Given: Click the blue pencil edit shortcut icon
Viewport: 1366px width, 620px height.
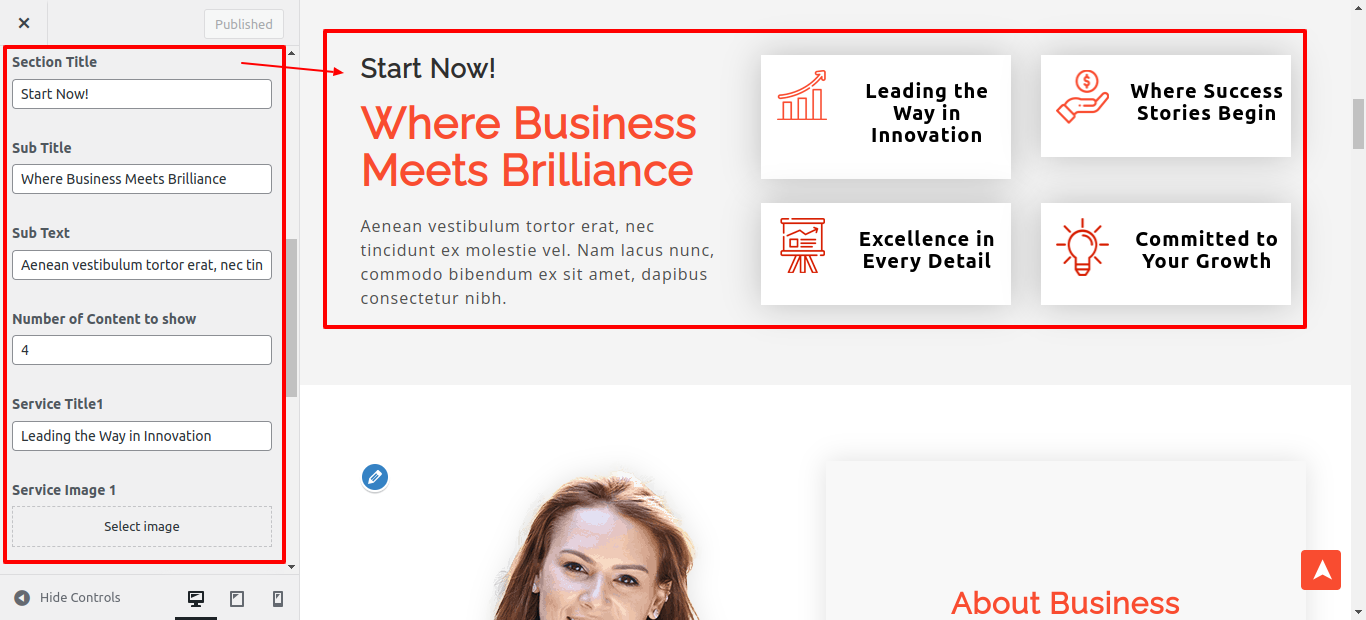Looking at the screenshot, I should pos(375,477).
